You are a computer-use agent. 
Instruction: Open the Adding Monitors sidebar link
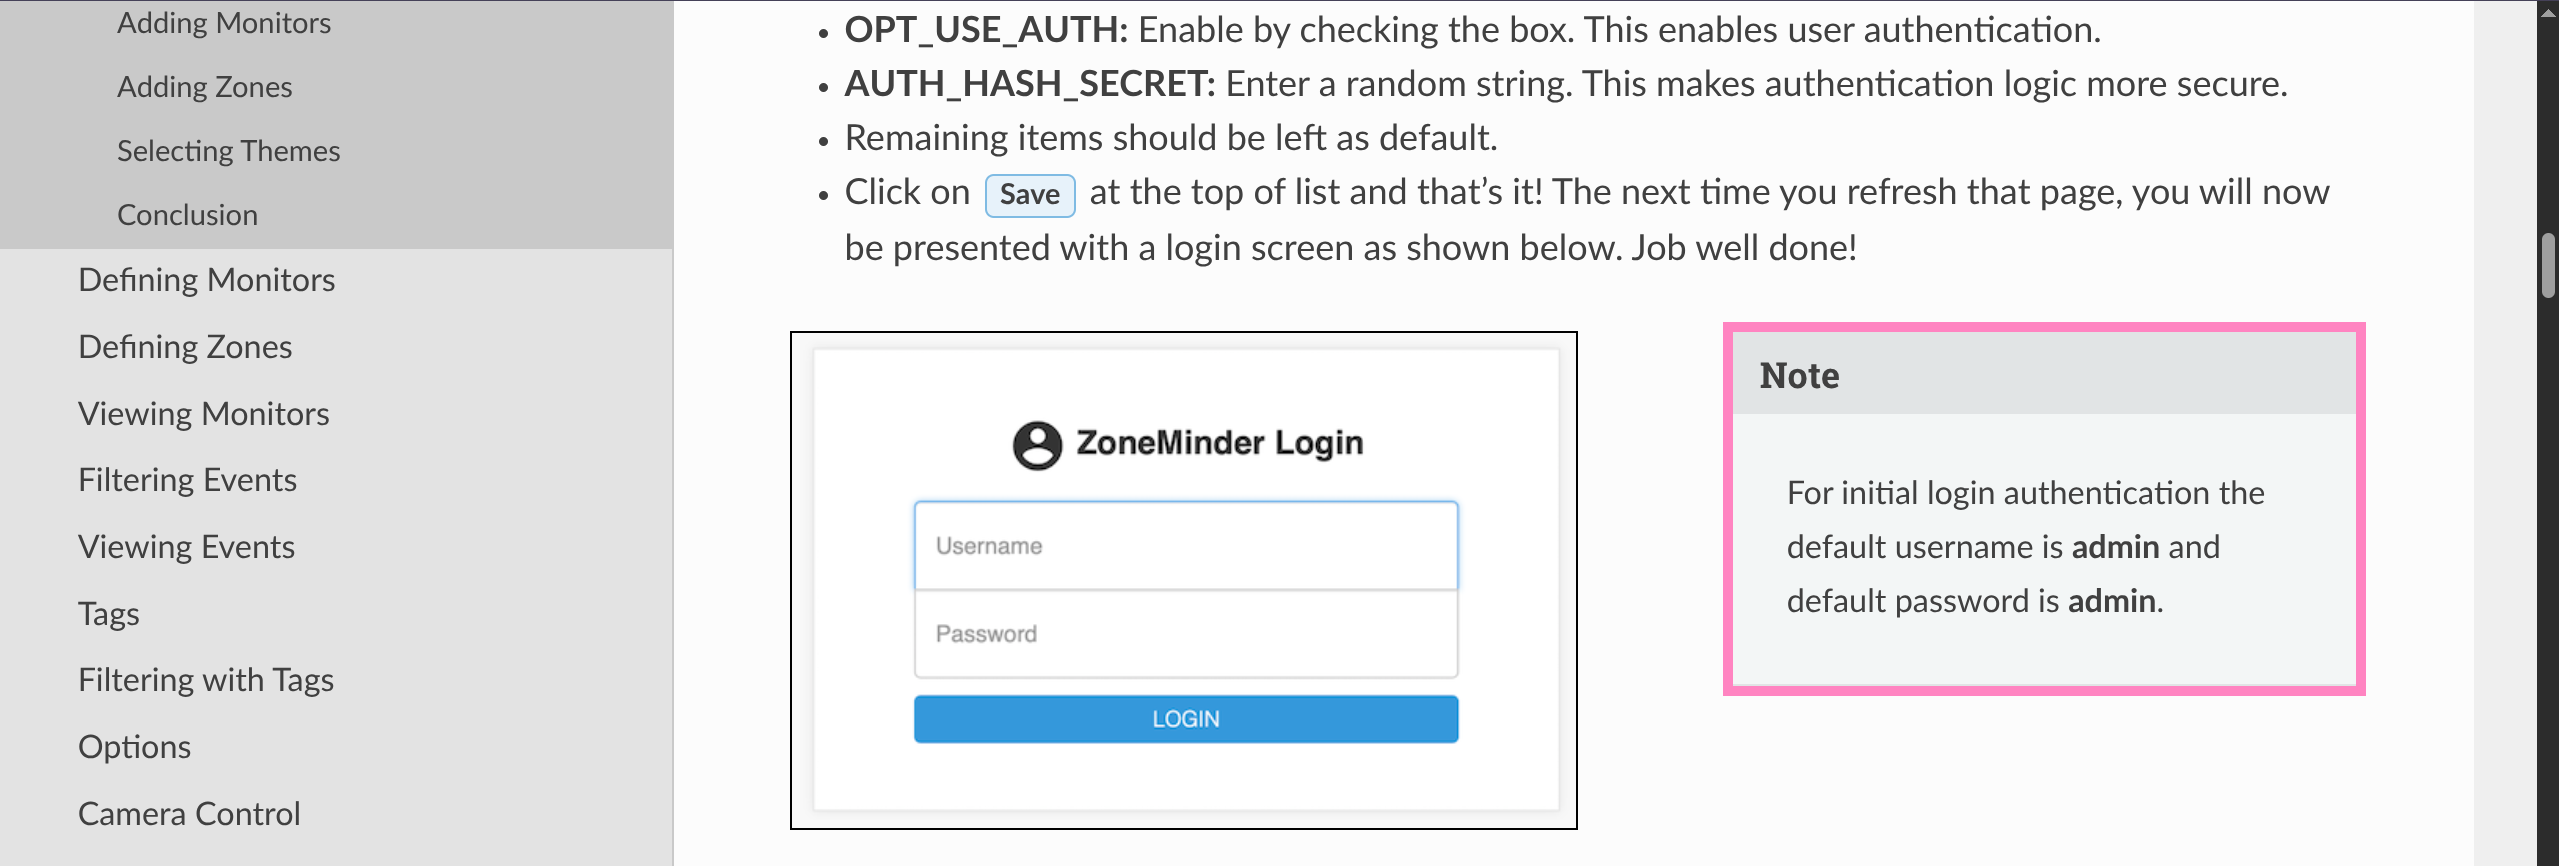coord(224,23)
